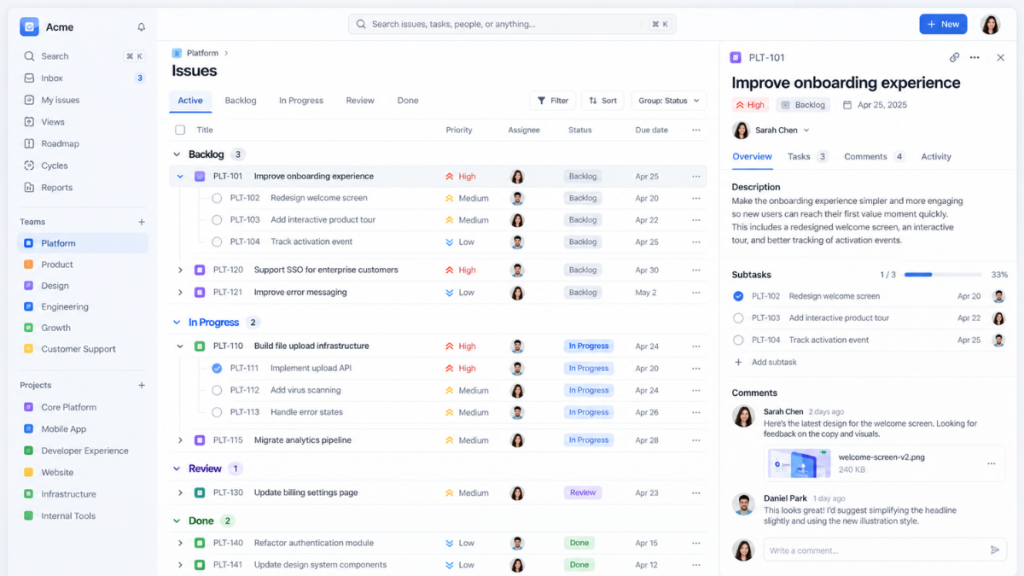Viewport: 1024px width, 576px height.
Task: Click the Sort button
Action: [603, 101]
